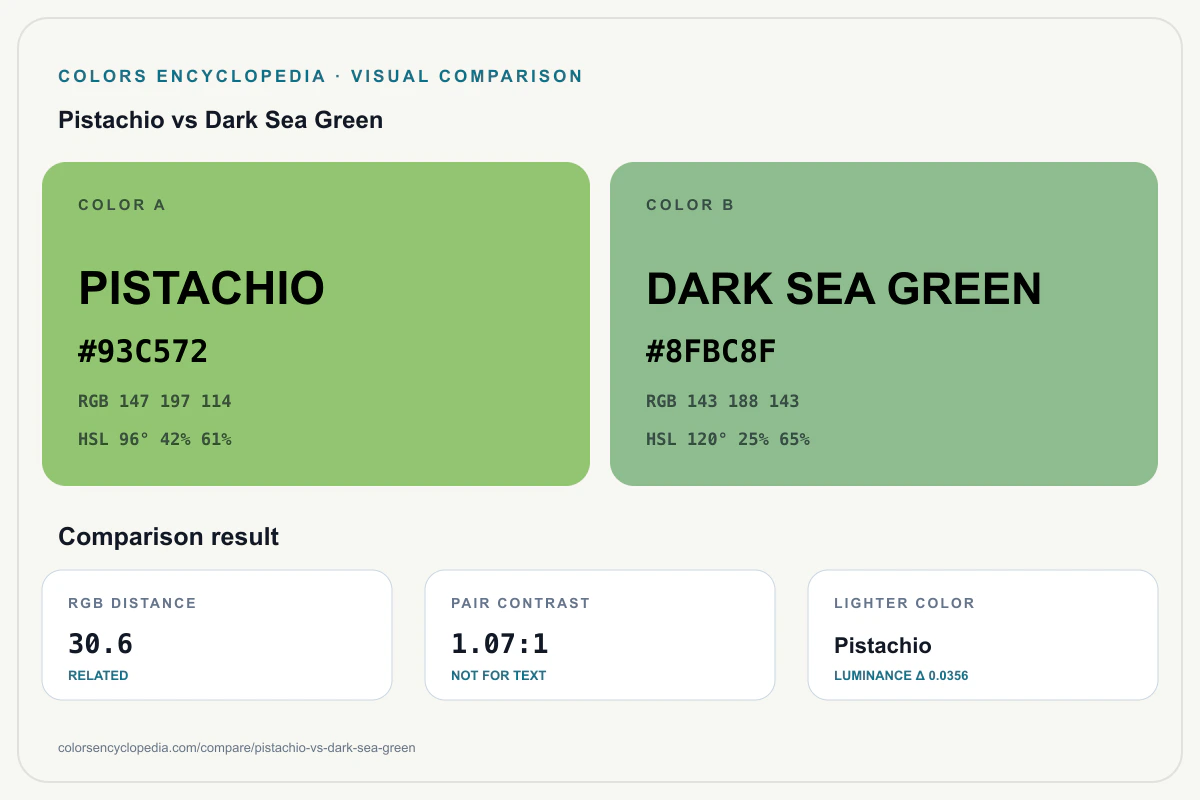
Task: Click the Lighter Color result Pistachio
Action: 883,646
